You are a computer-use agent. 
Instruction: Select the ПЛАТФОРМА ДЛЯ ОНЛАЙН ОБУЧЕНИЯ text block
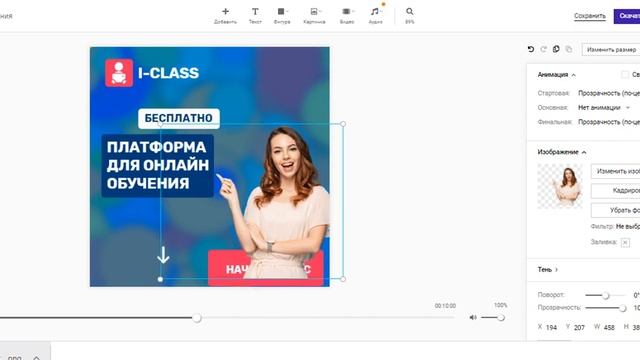(x=158, y=165)
